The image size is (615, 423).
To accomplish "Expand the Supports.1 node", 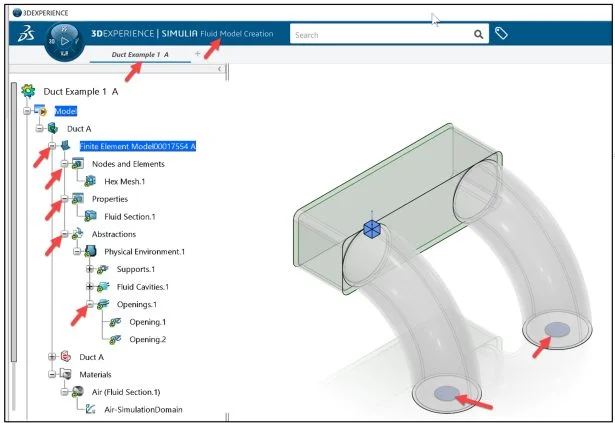I will (90, 269).
